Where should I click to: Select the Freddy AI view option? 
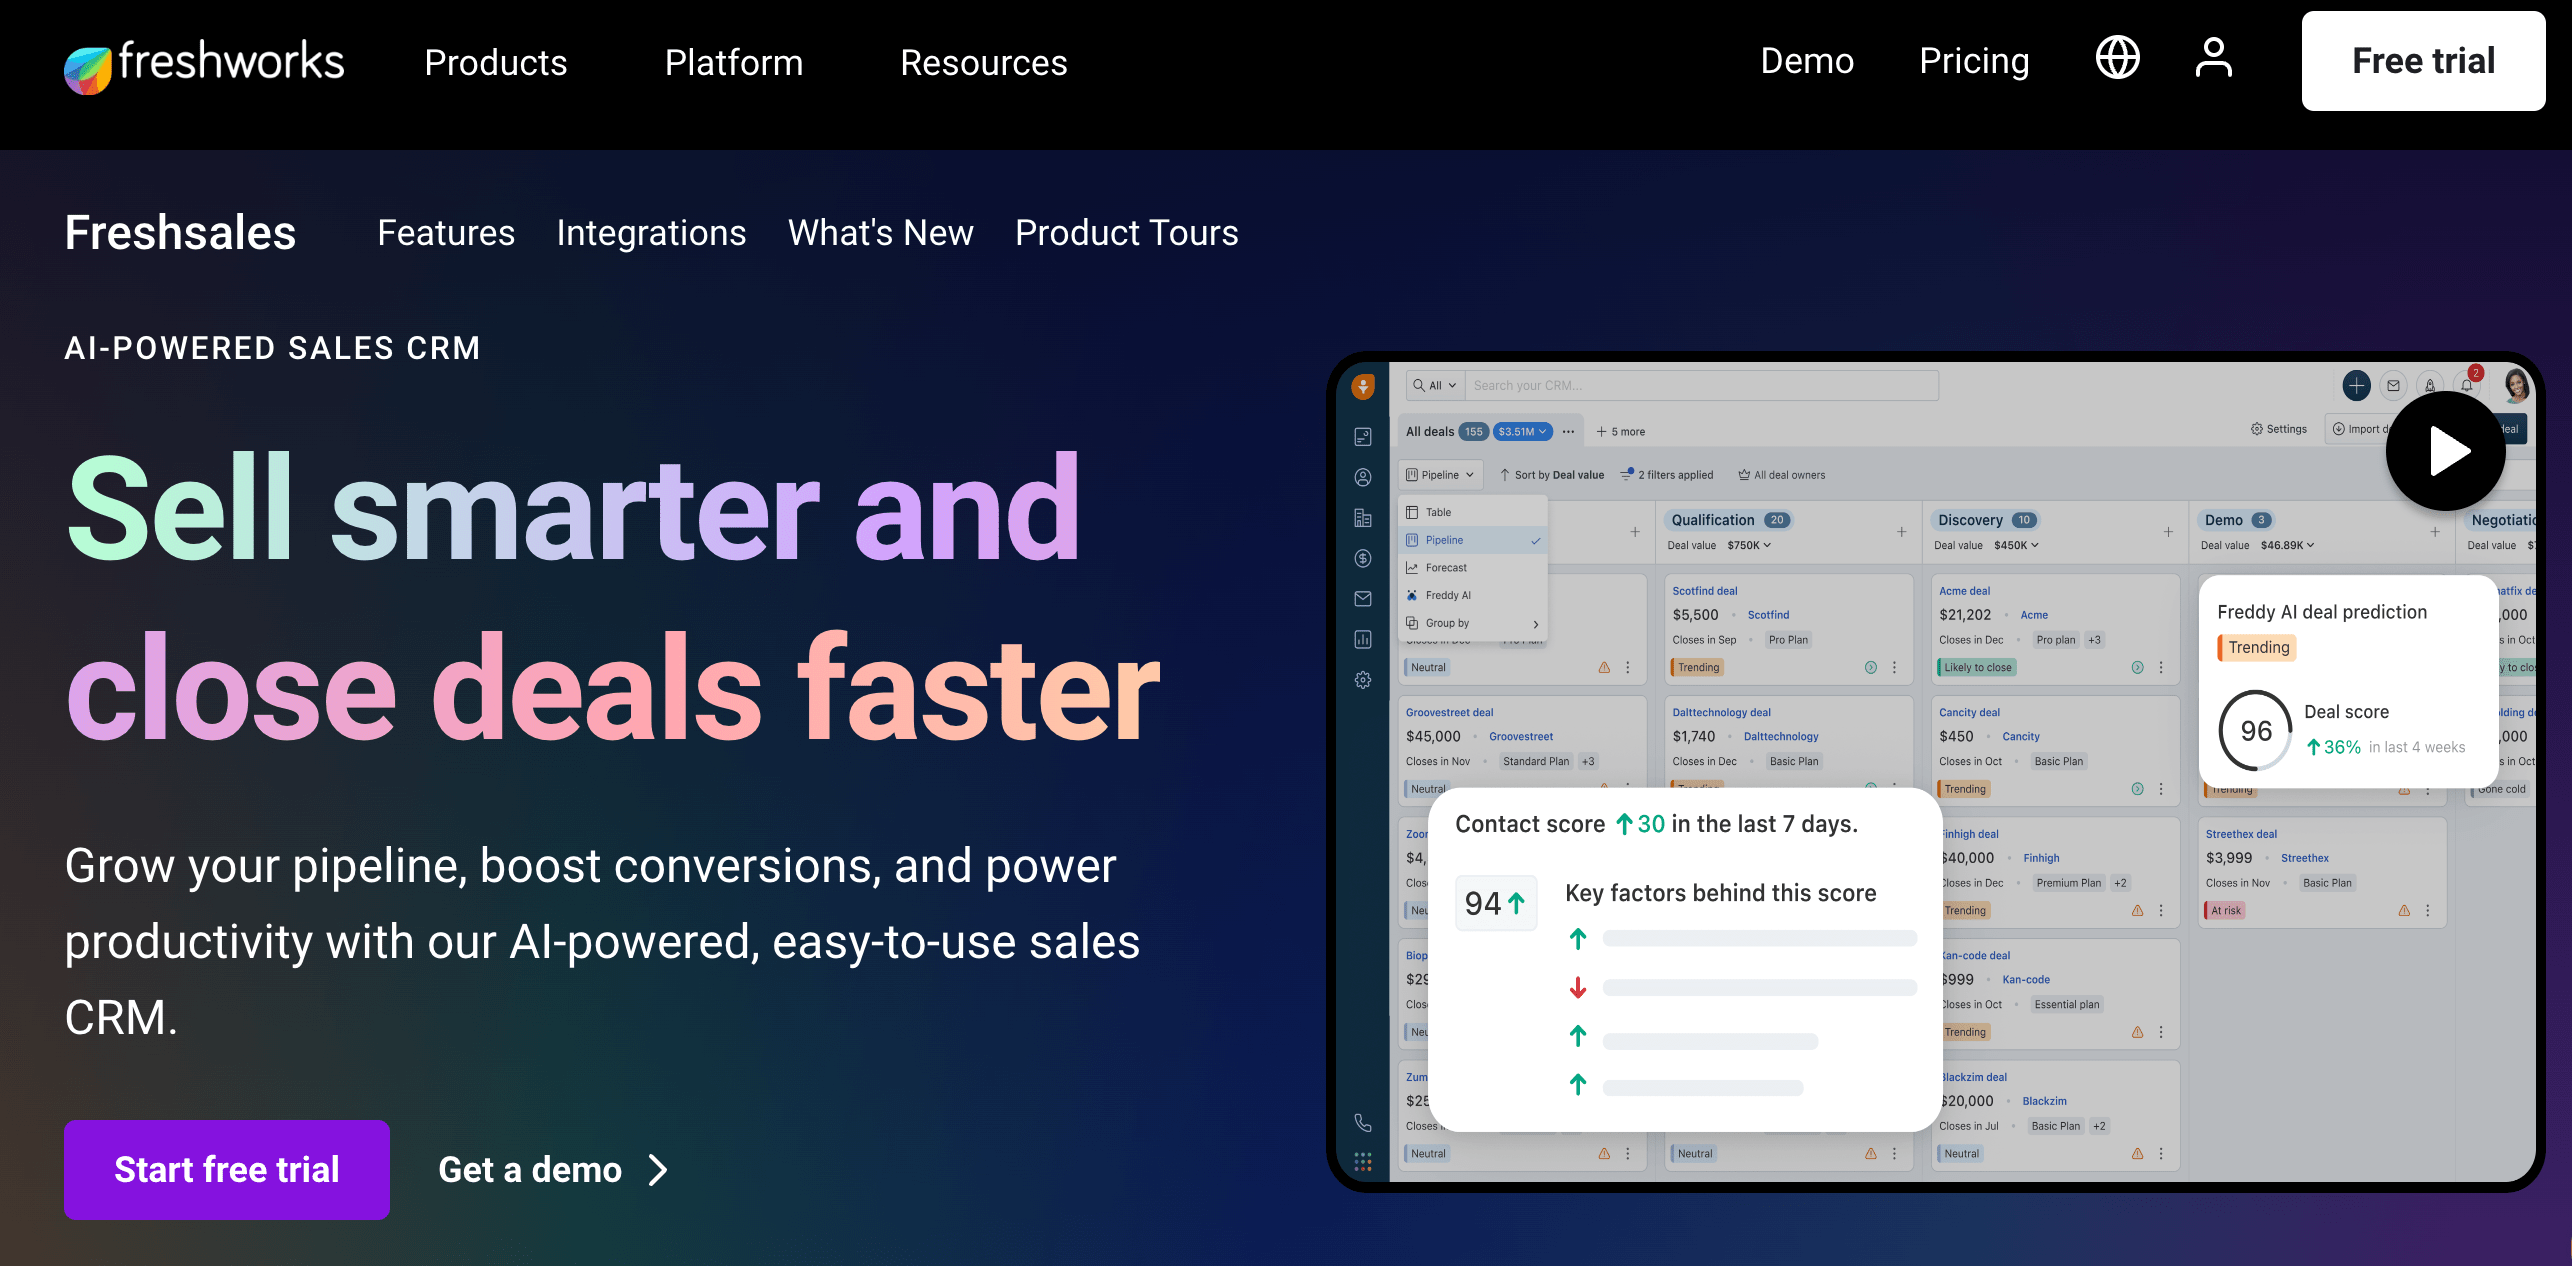(1471, 595)
